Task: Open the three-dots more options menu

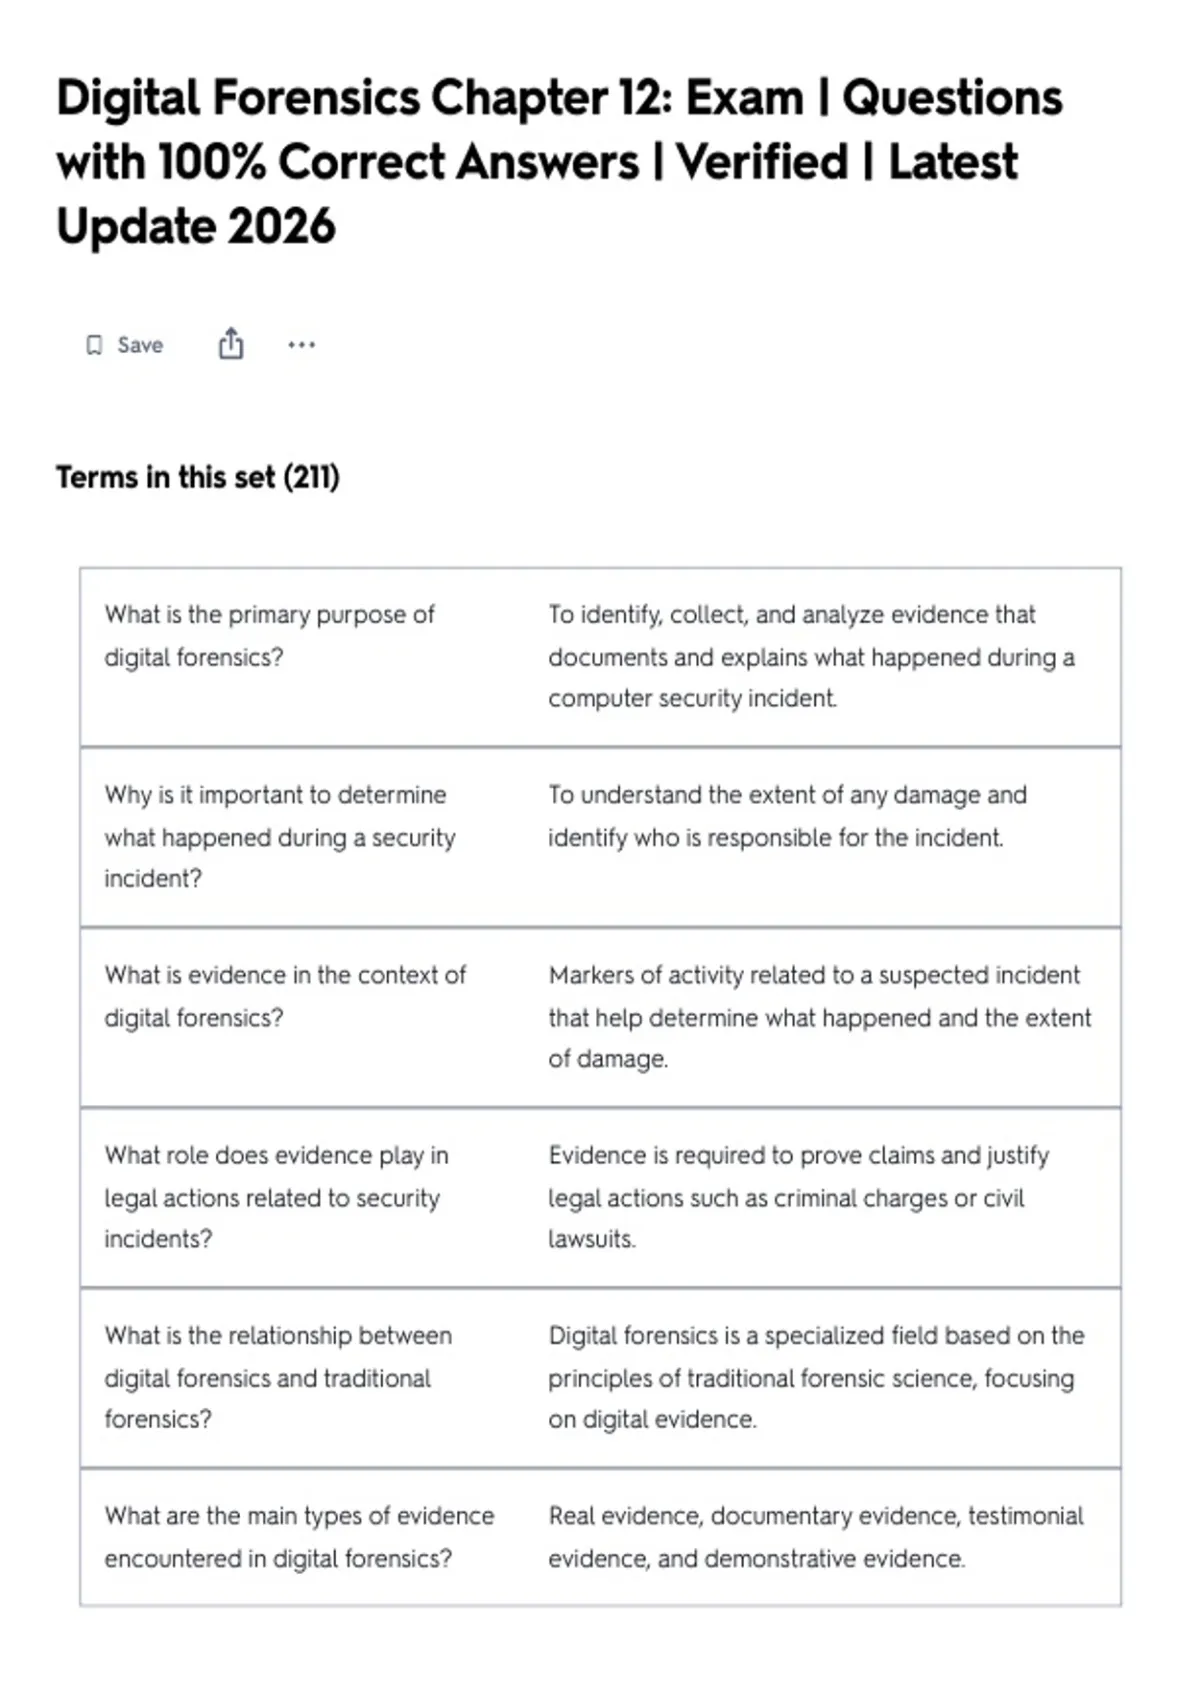Action: [x=301, y=345]
